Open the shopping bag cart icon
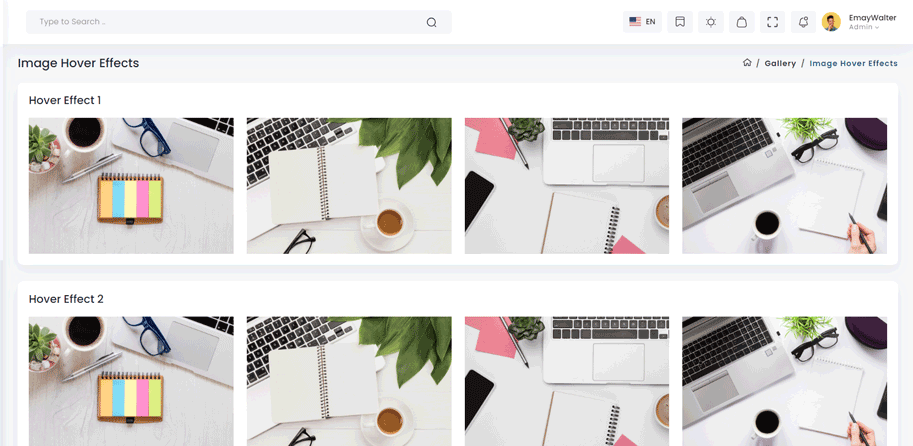This screenshot has width=913, height=446. 742,22
